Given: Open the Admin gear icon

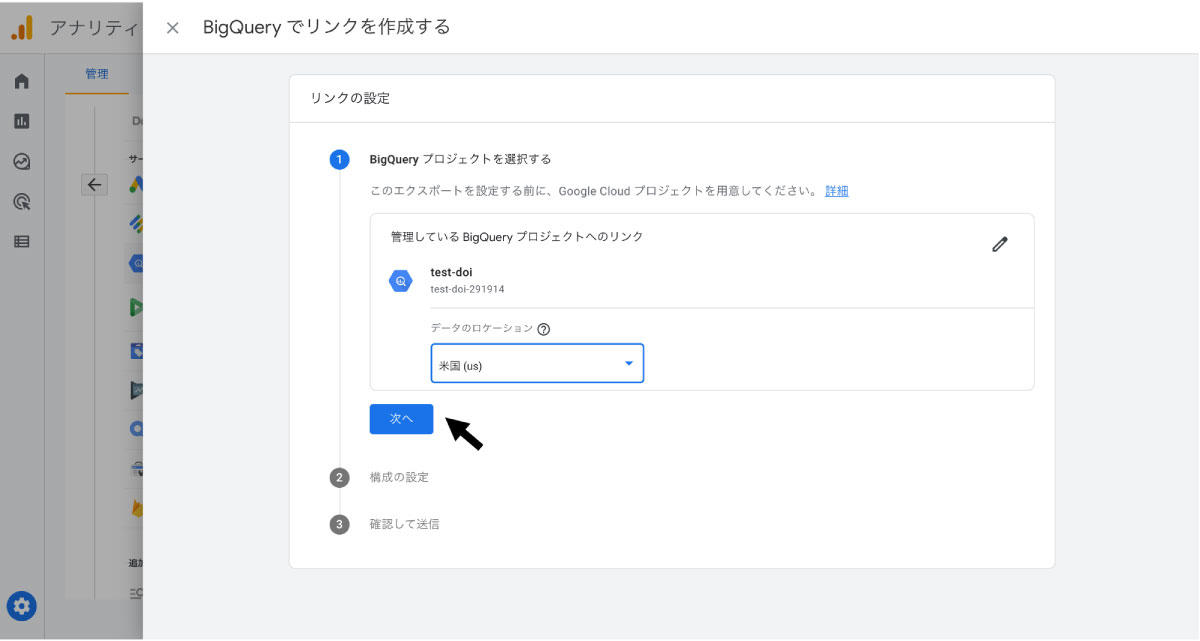Looking at the screenshot, I should tap(22, 605).
